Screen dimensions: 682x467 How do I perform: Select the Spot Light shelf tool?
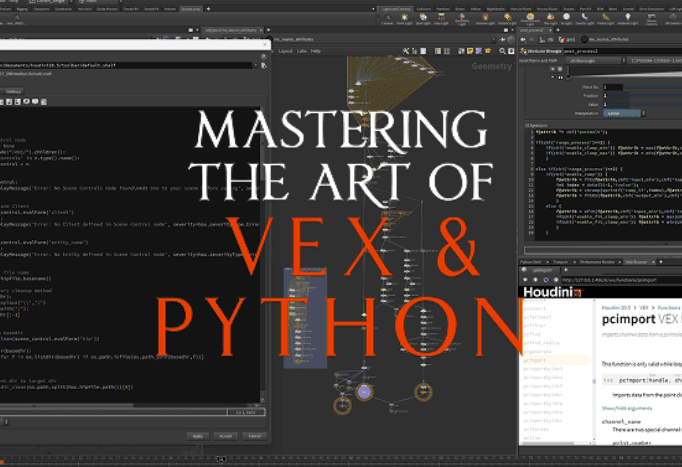point(422,18)
